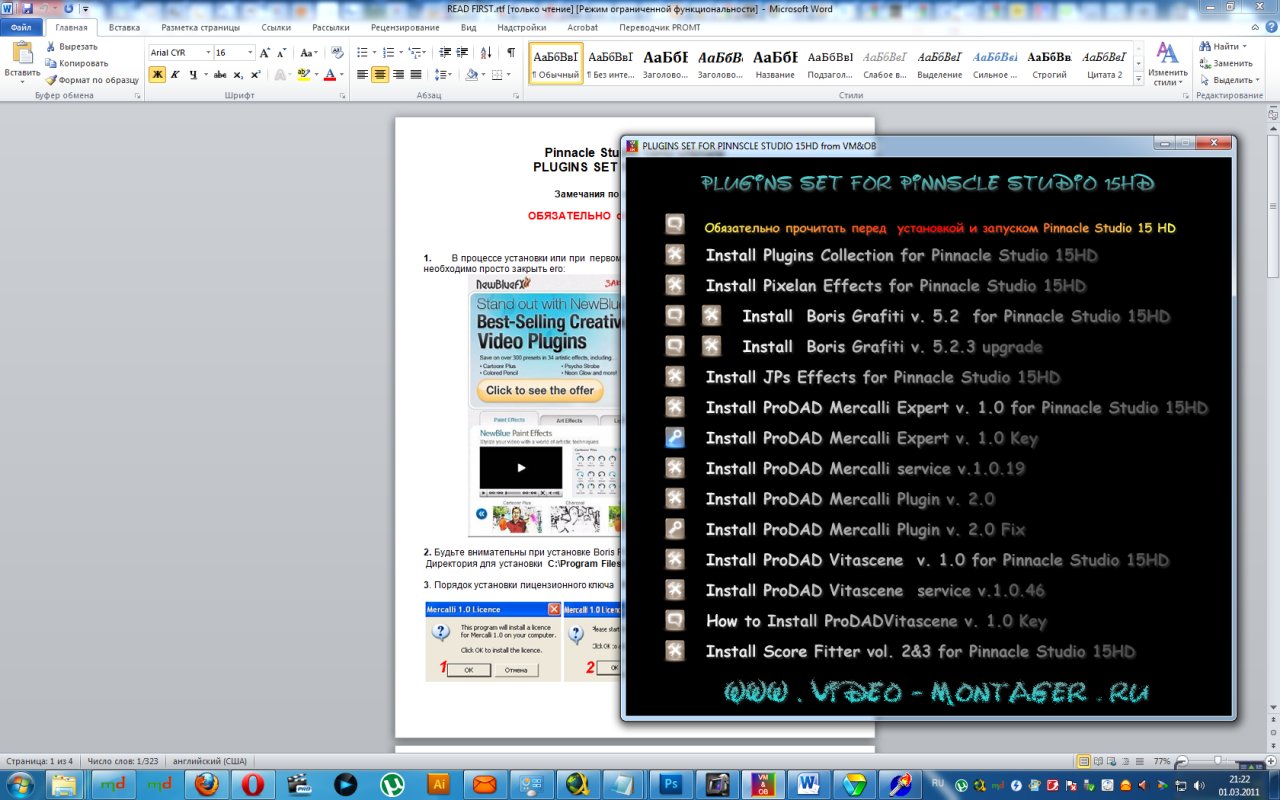
Task: Open the Заменить replace tool
Action: [x=1225, y=63]
